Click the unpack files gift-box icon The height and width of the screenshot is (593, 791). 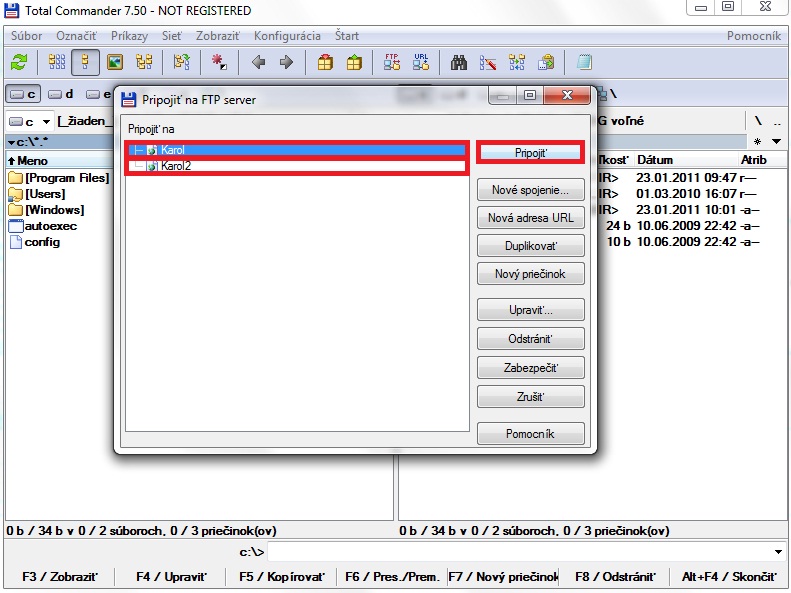(354, 63)
